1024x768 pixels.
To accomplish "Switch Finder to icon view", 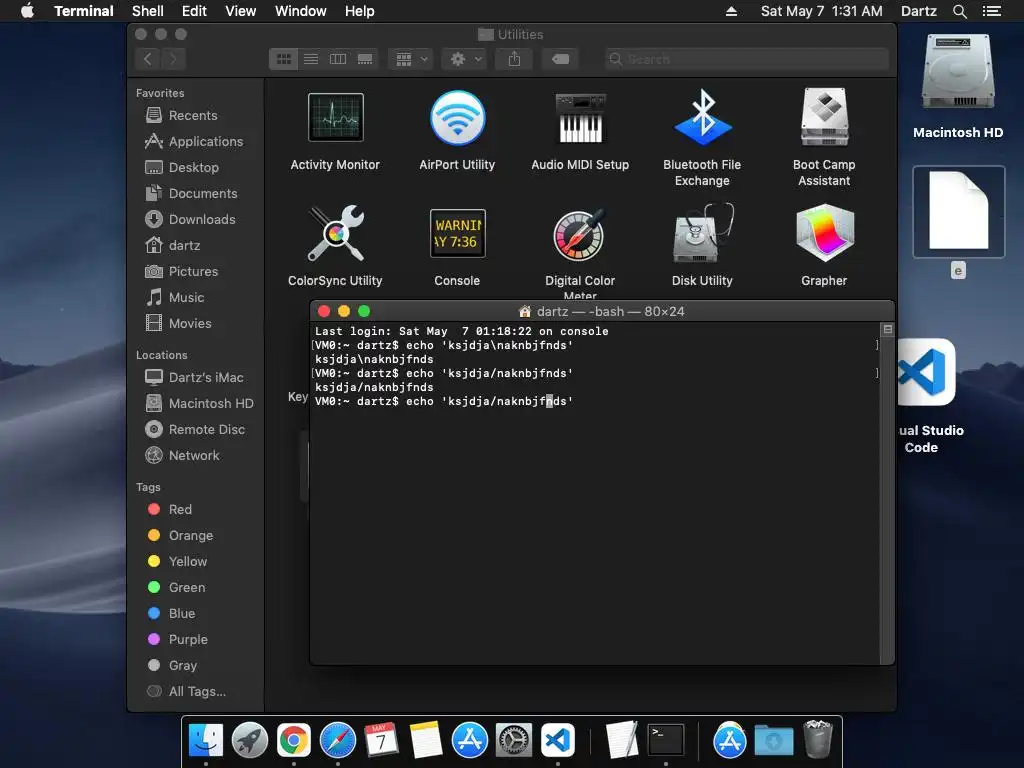I will [x=283, y=59].
